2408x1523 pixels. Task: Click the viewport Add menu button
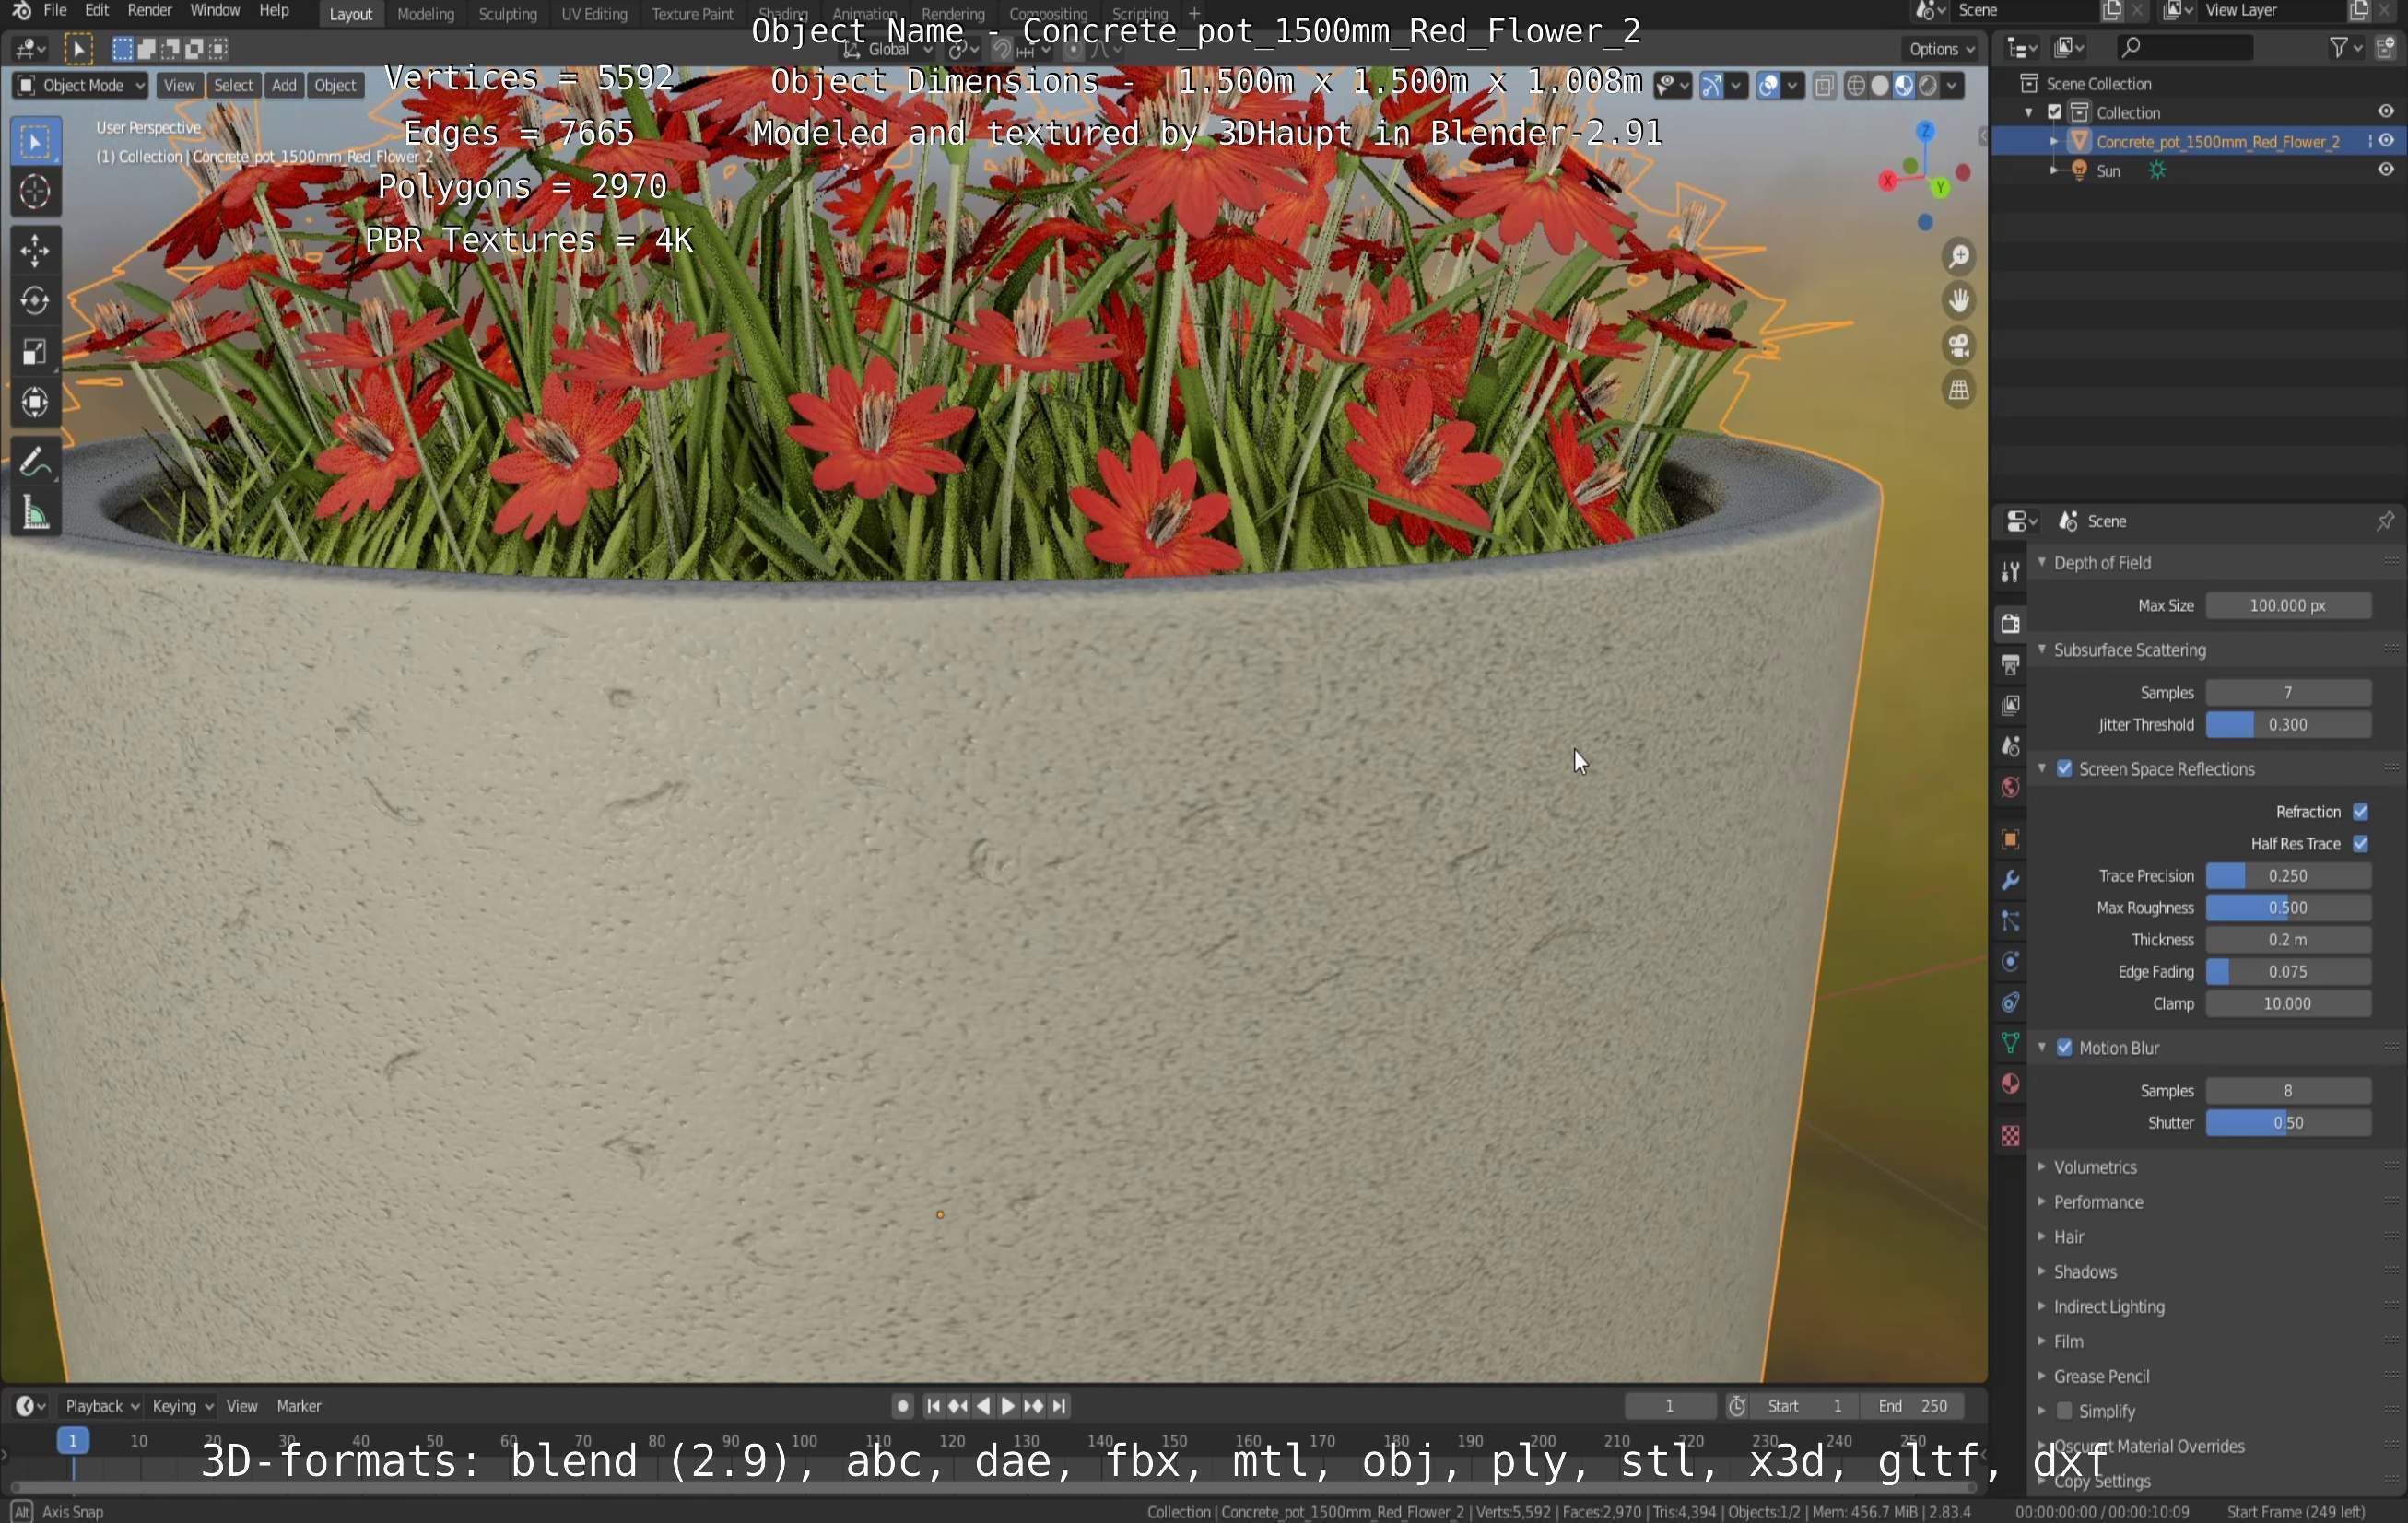pyautogui.click(x=284, y=85)
